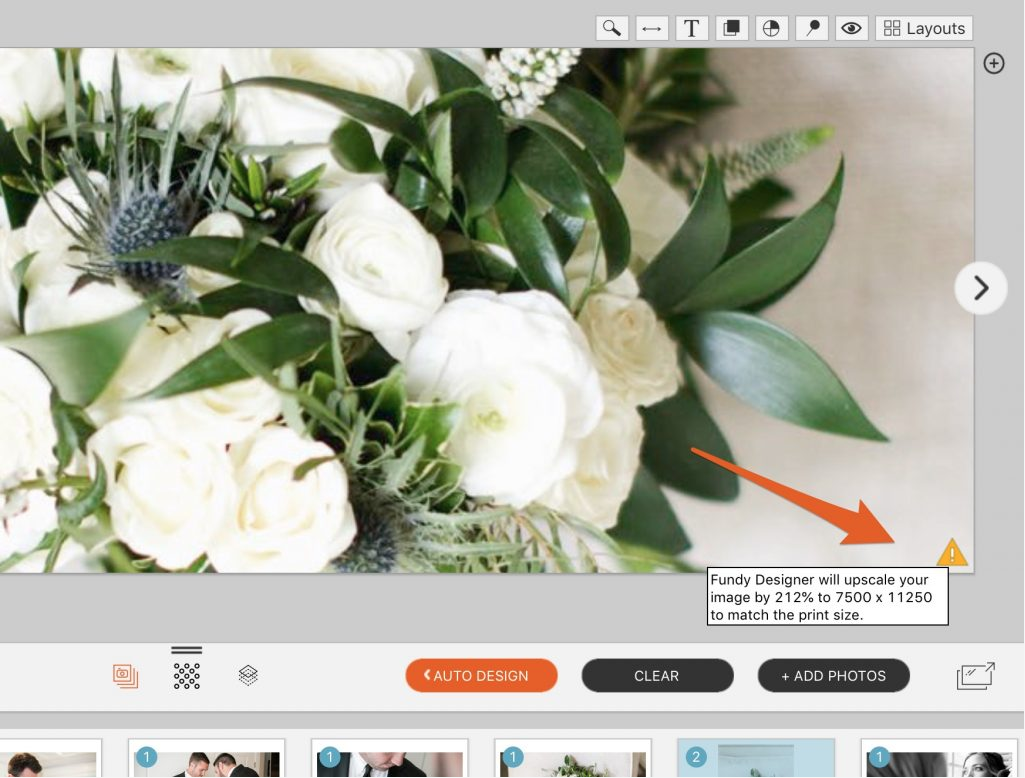Open the quartered circle color tool

pyautogui.click(x=771, y=28)
